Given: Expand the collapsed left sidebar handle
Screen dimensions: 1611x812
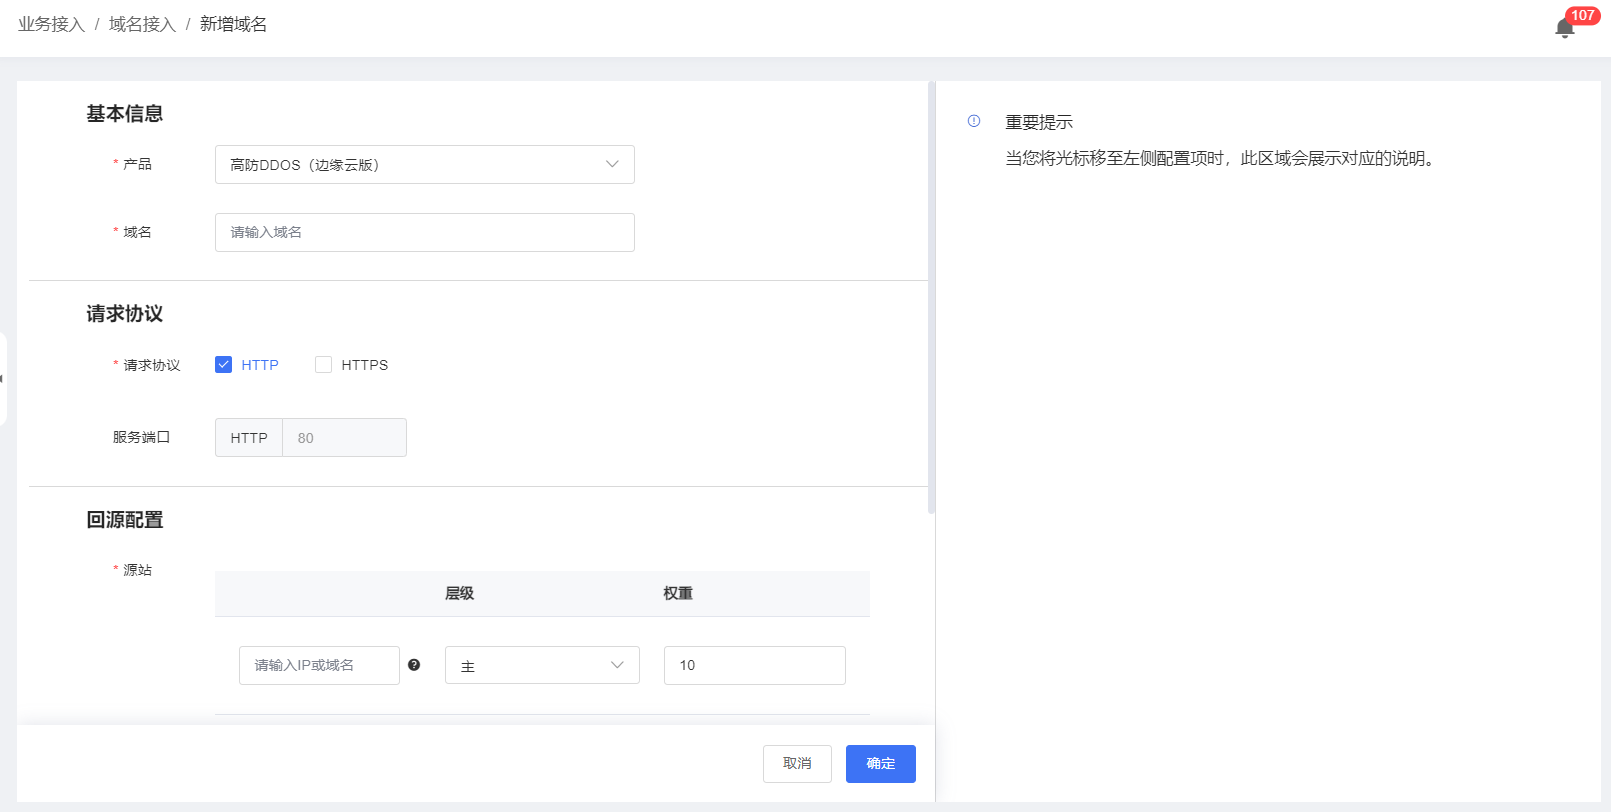Looking at the screenshot, I should (x=3, y=379).
